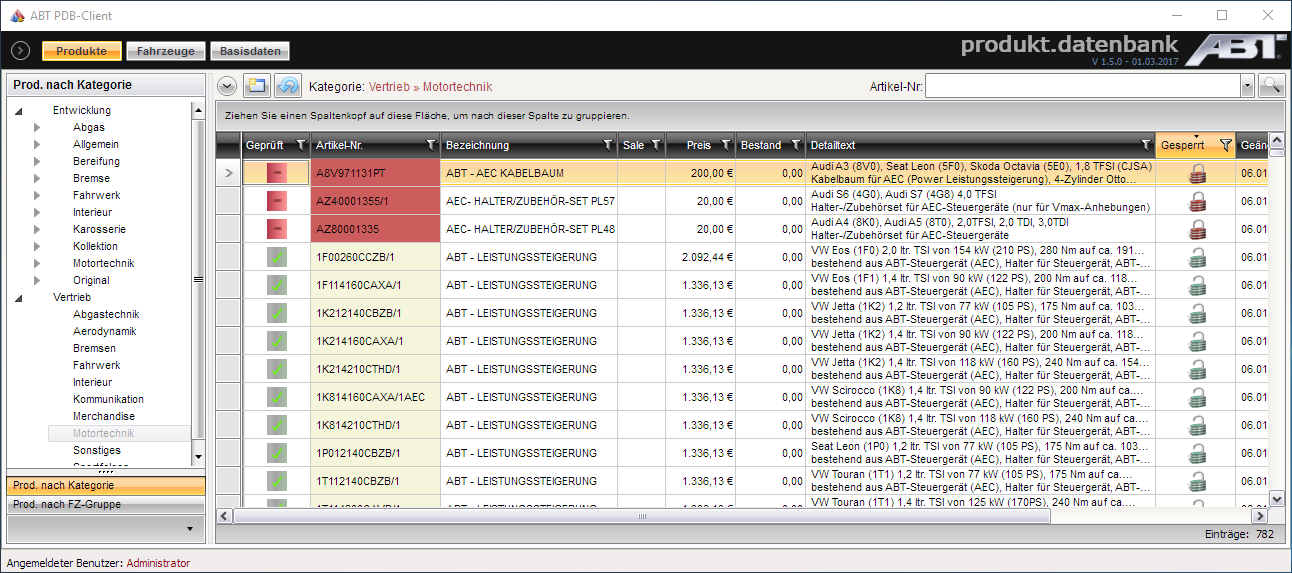
Task: Click the green lock for 1F114160CAXA/1
Action: (1196, 285)
